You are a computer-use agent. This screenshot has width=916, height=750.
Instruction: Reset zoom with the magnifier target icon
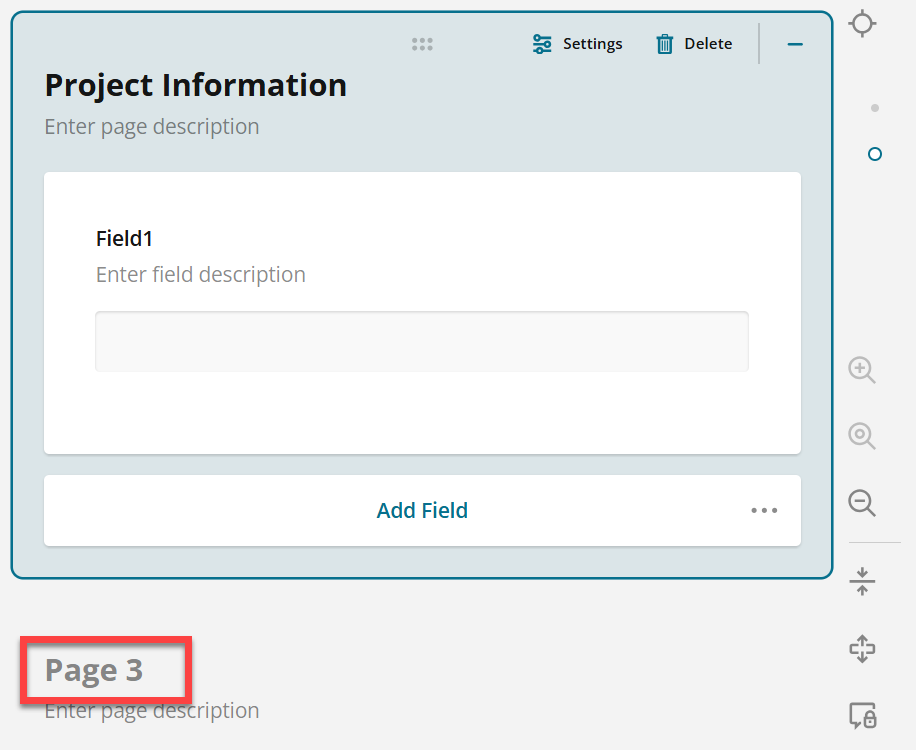pos(862,436)
